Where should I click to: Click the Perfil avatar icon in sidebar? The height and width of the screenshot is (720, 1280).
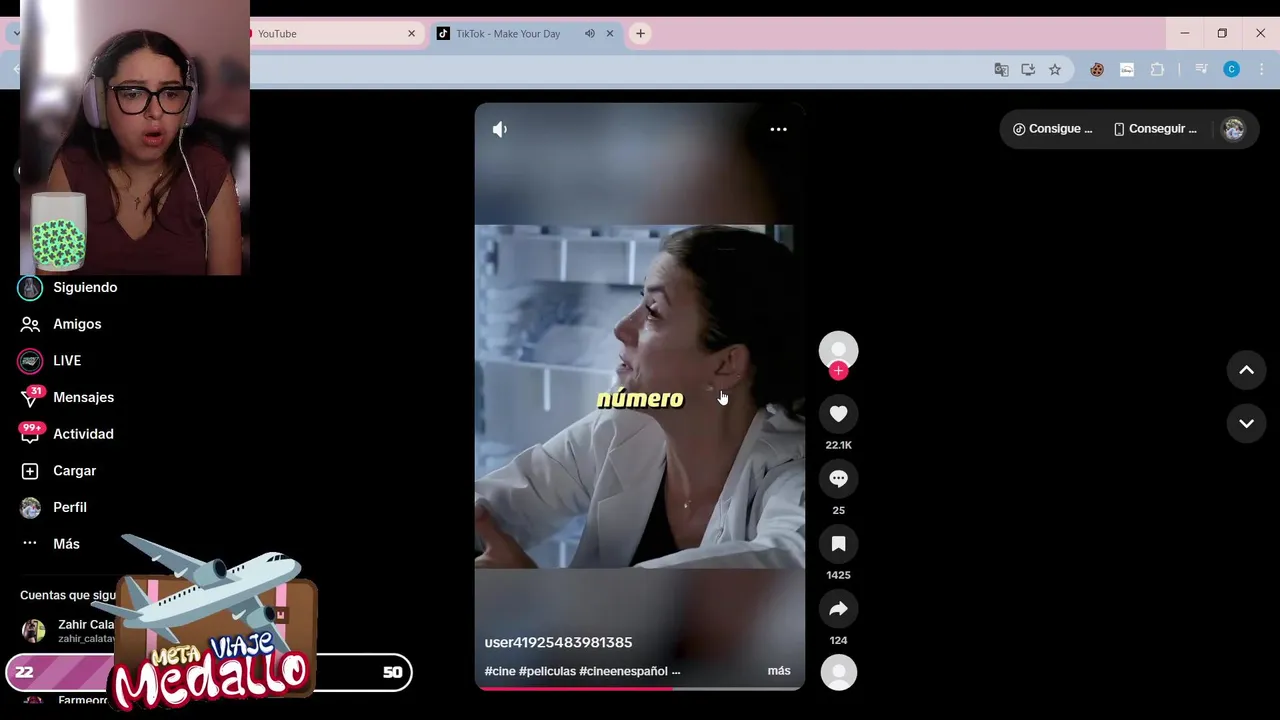pos(30,507)
